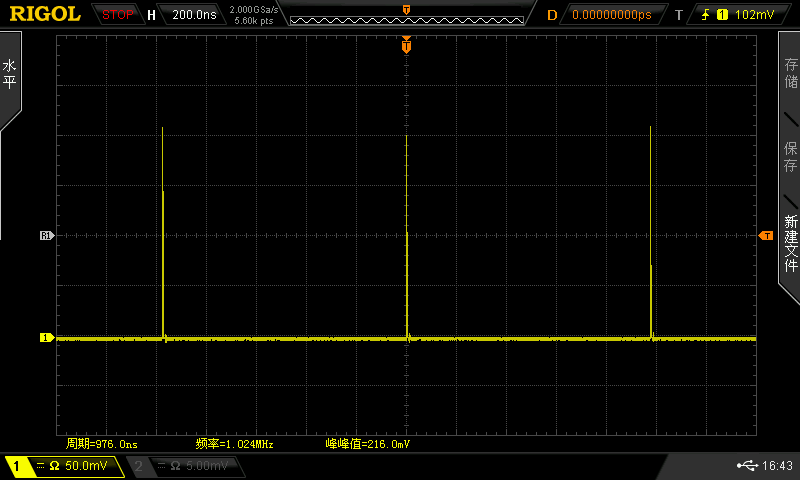The image size is (800, 480).
Task: Click the orange T marker above memory overview
Action: [406, 10]
